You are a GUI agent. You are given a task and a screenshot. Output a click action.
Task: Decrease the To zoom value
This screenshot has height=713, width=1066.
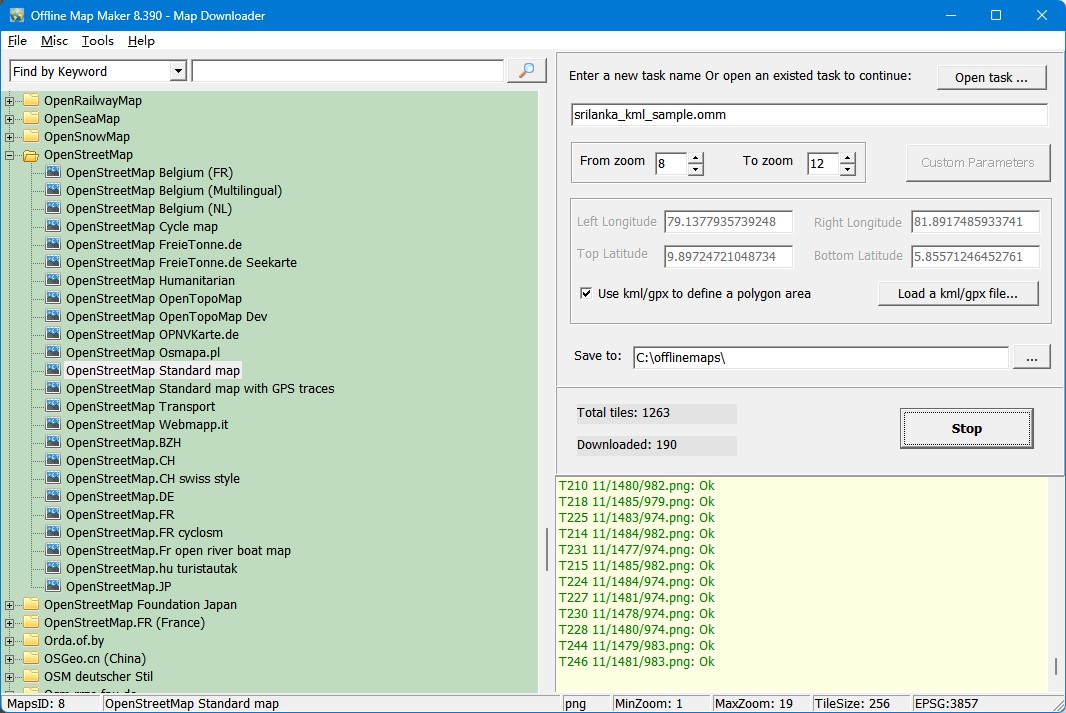(847, 169)
